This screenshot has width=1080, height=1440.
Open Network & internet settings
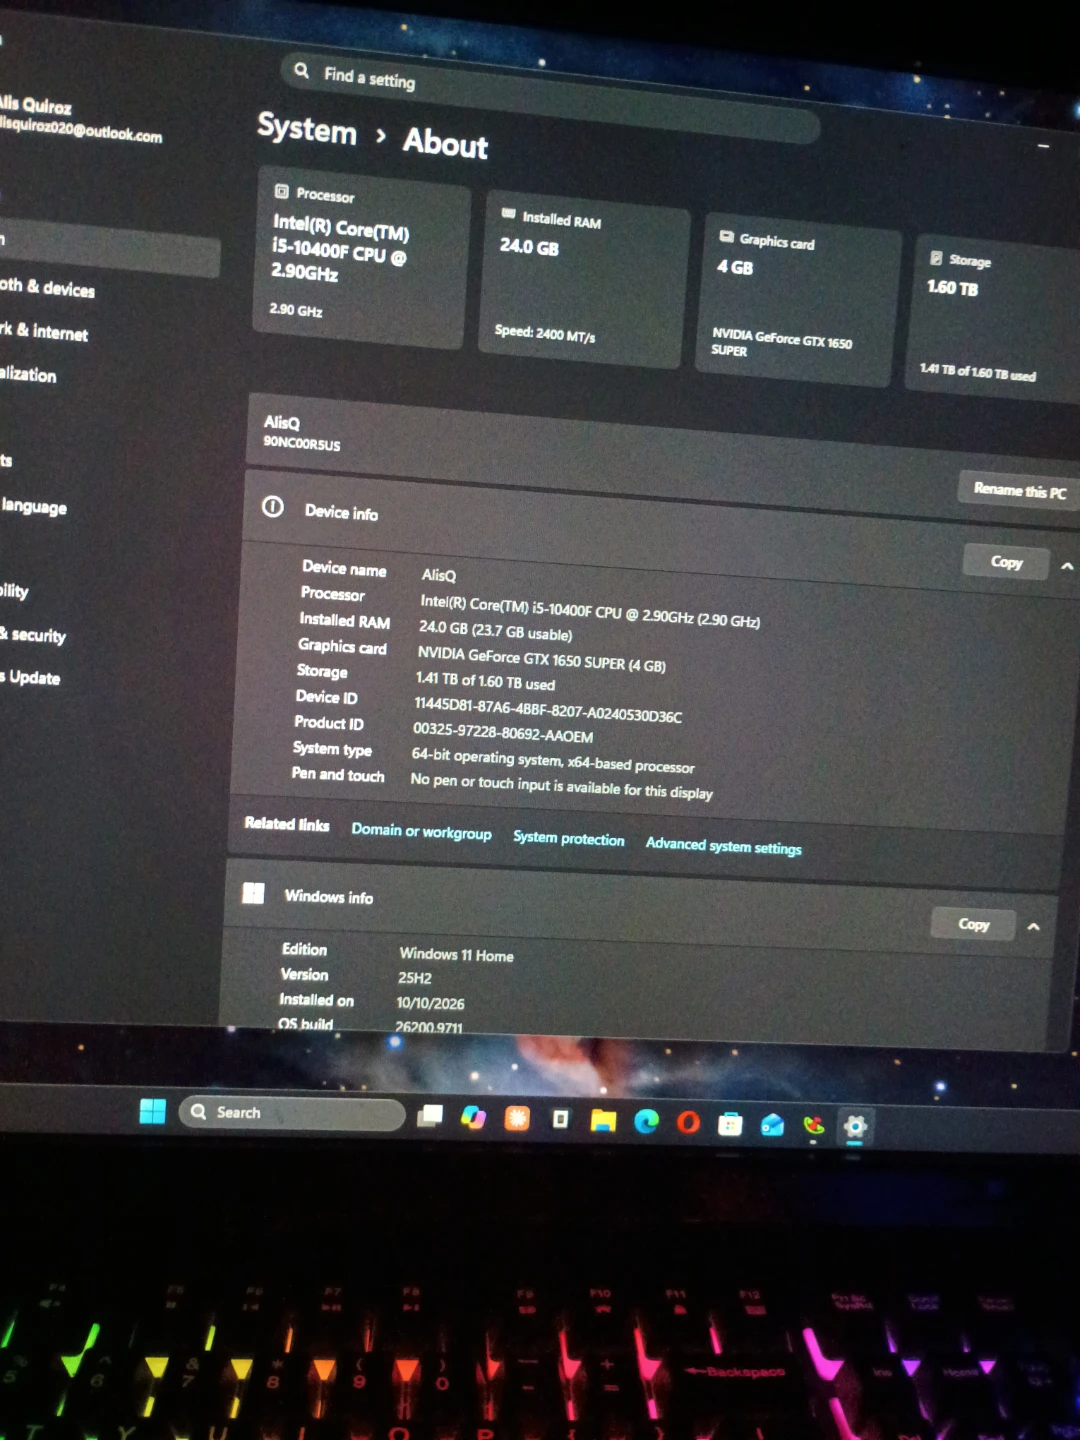coord(43,331)
